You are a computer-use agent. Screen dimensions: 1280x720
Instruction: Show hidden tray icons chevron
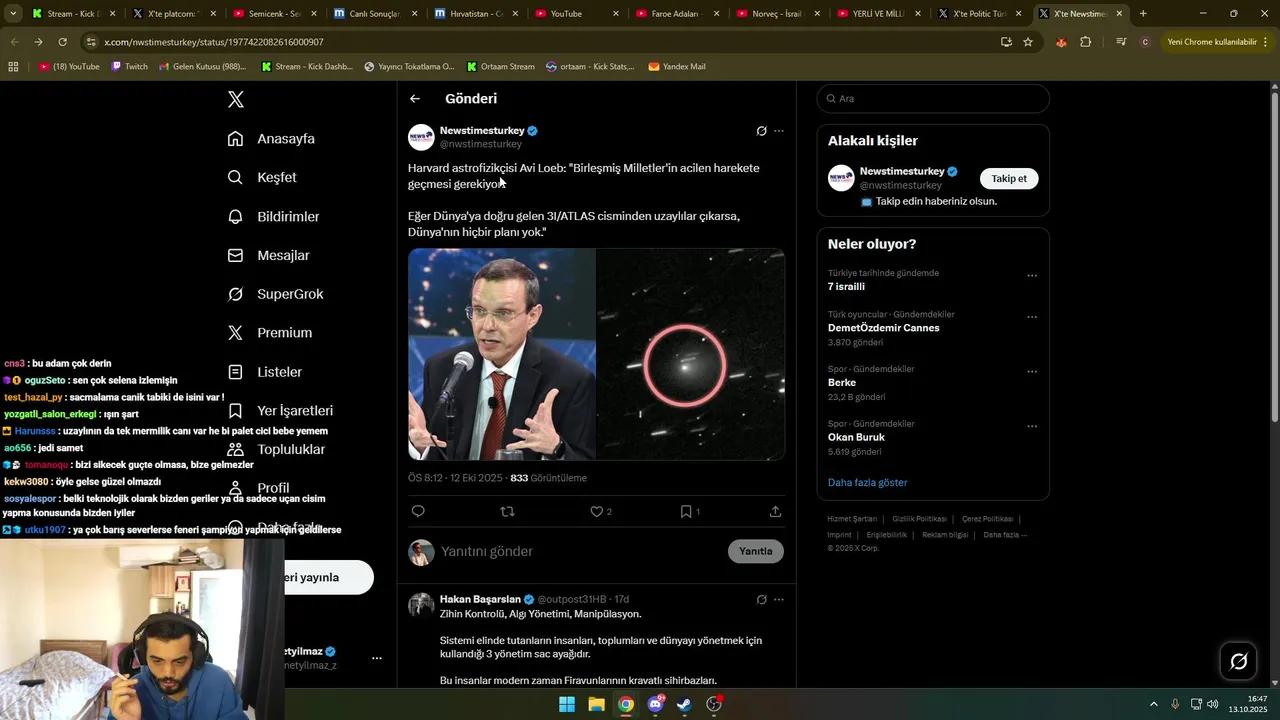(x=1153, y=704)
